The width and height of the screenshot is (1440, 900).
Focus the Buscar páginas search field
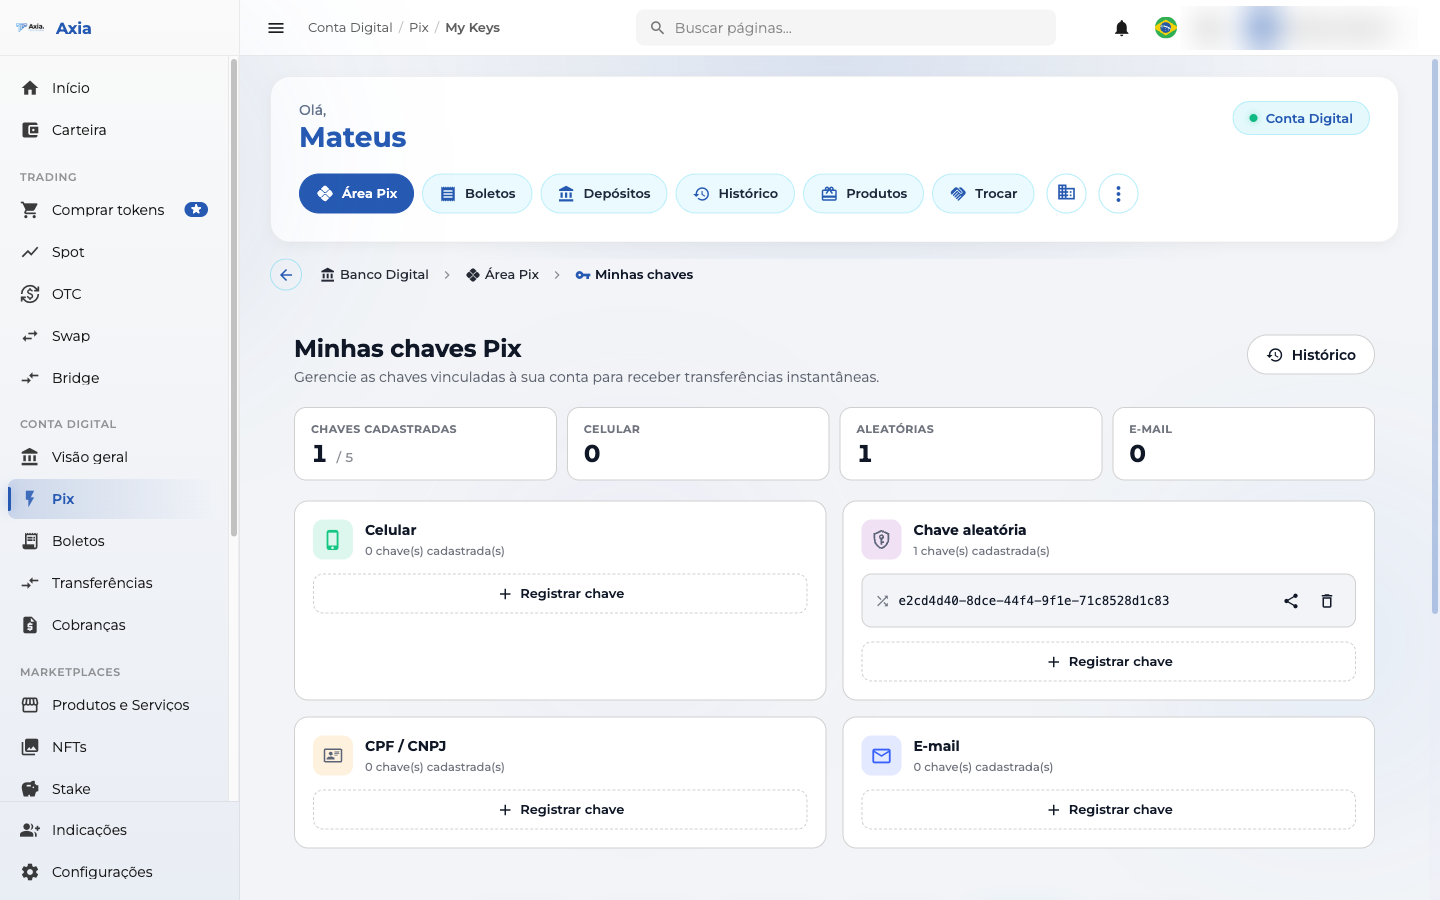pyautogui.click(x=846, y=28)
